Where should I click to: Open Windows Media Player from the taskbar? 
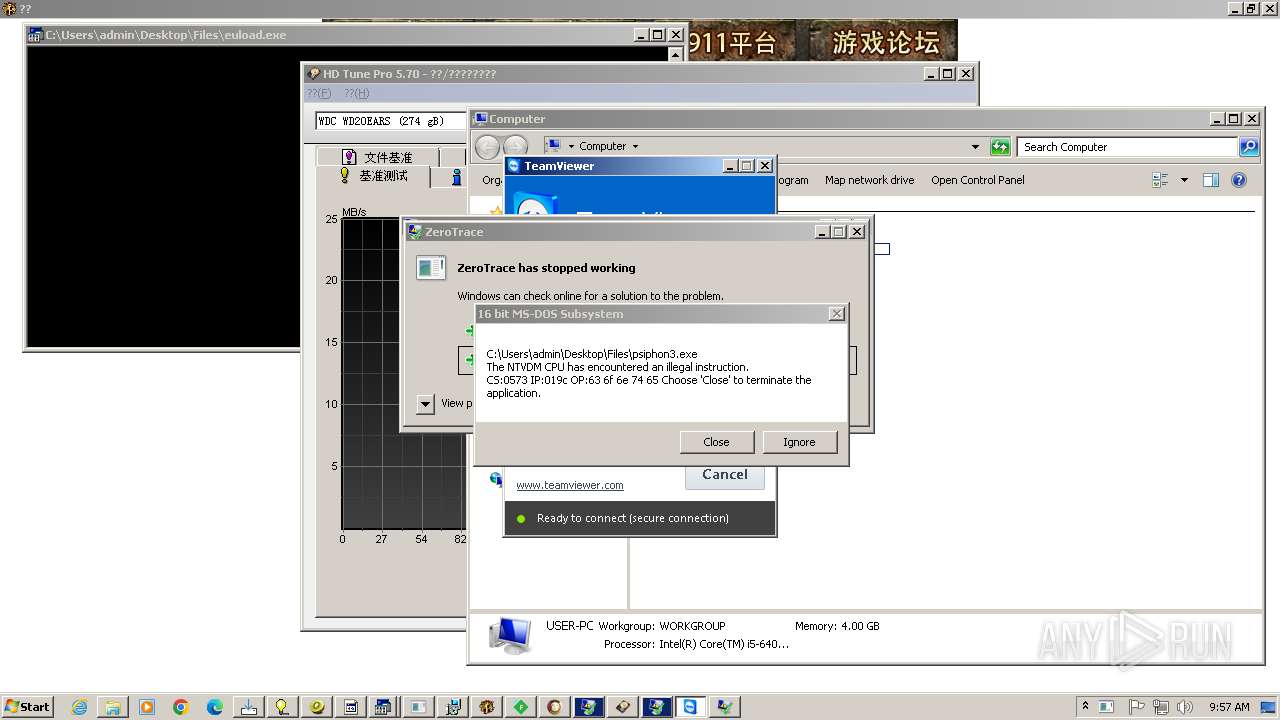(x=147, y=707)
